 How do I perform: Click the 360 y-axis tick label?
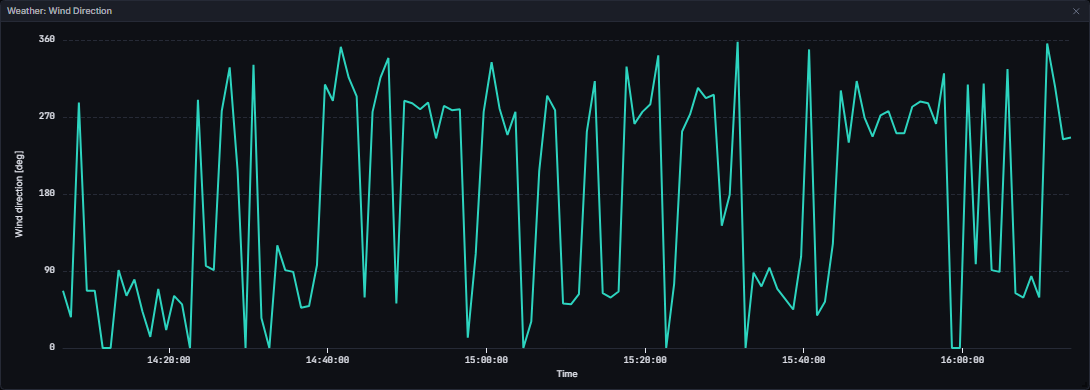(x=47, y=40)
